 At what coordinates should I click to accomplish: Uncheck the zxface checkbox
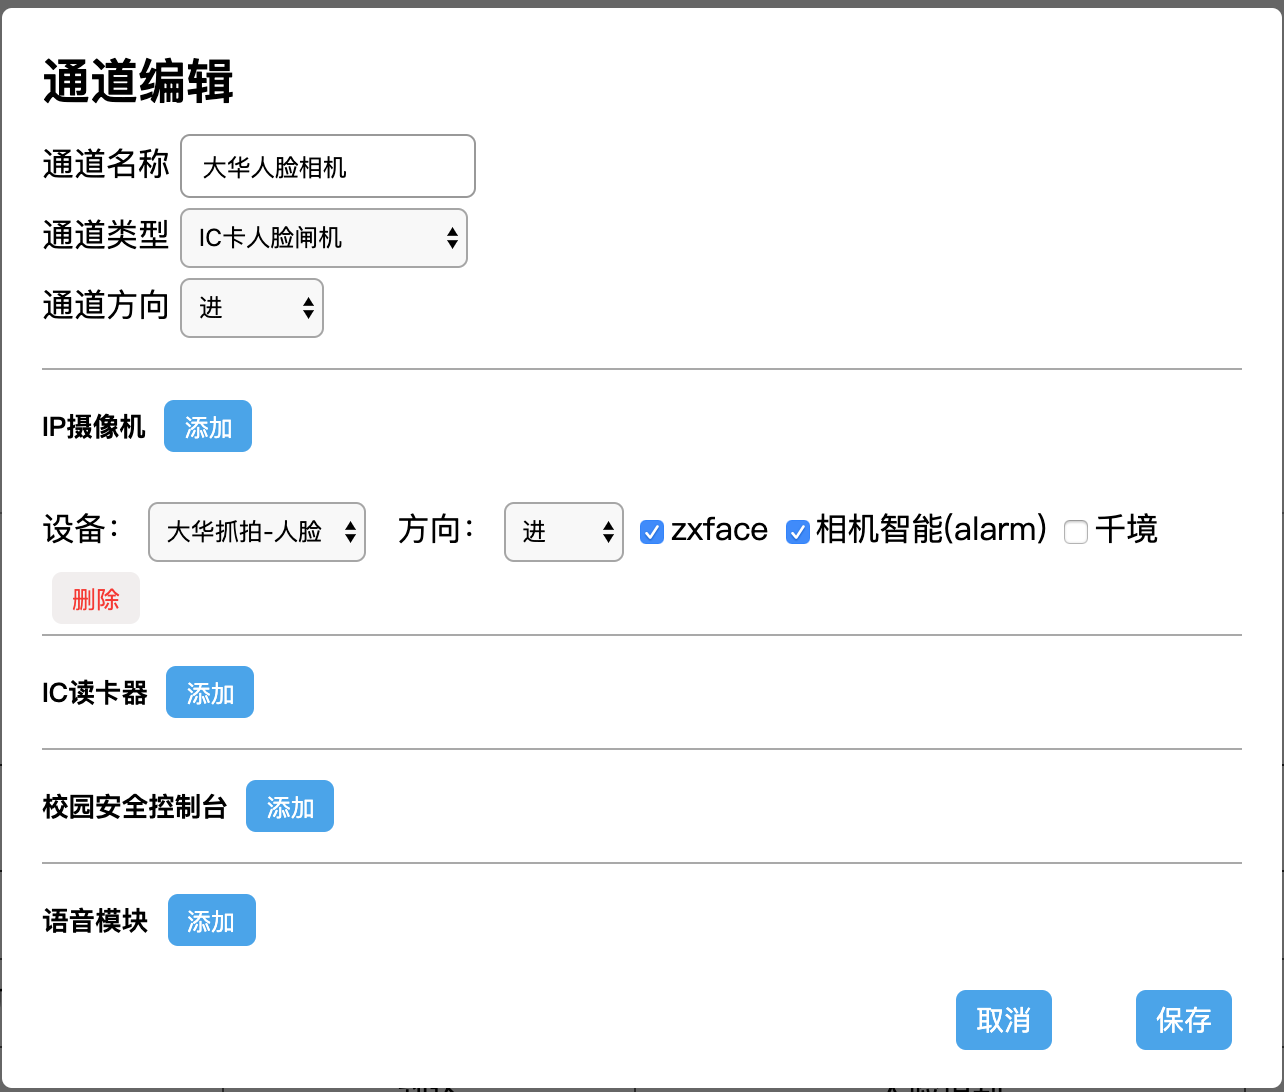click(x=652, y=532)
